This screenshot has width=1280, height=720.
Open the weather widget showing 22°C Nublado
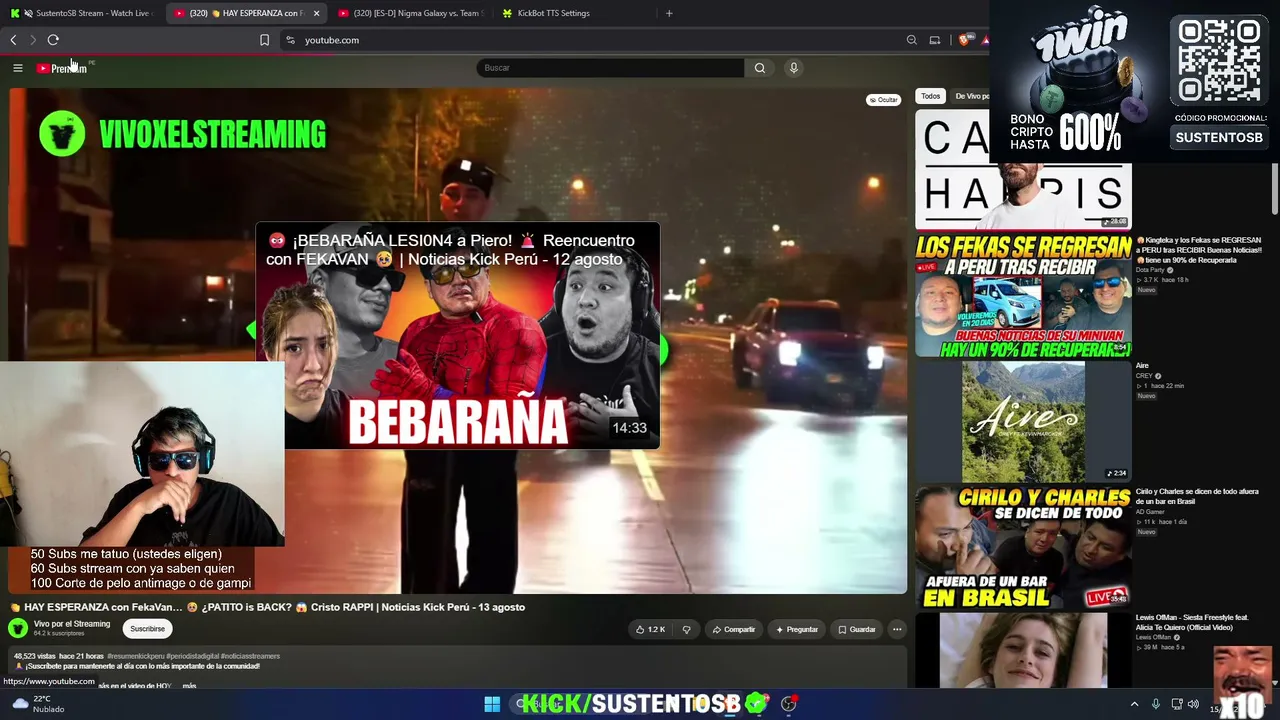click(38, 704)
